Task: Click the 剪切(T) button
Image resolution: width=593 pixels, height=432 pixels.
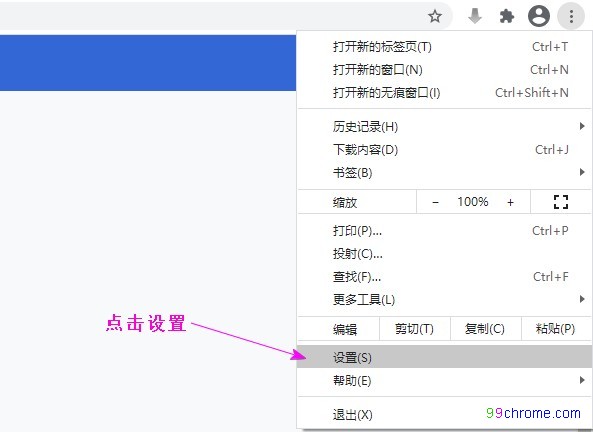Action: 414,329
